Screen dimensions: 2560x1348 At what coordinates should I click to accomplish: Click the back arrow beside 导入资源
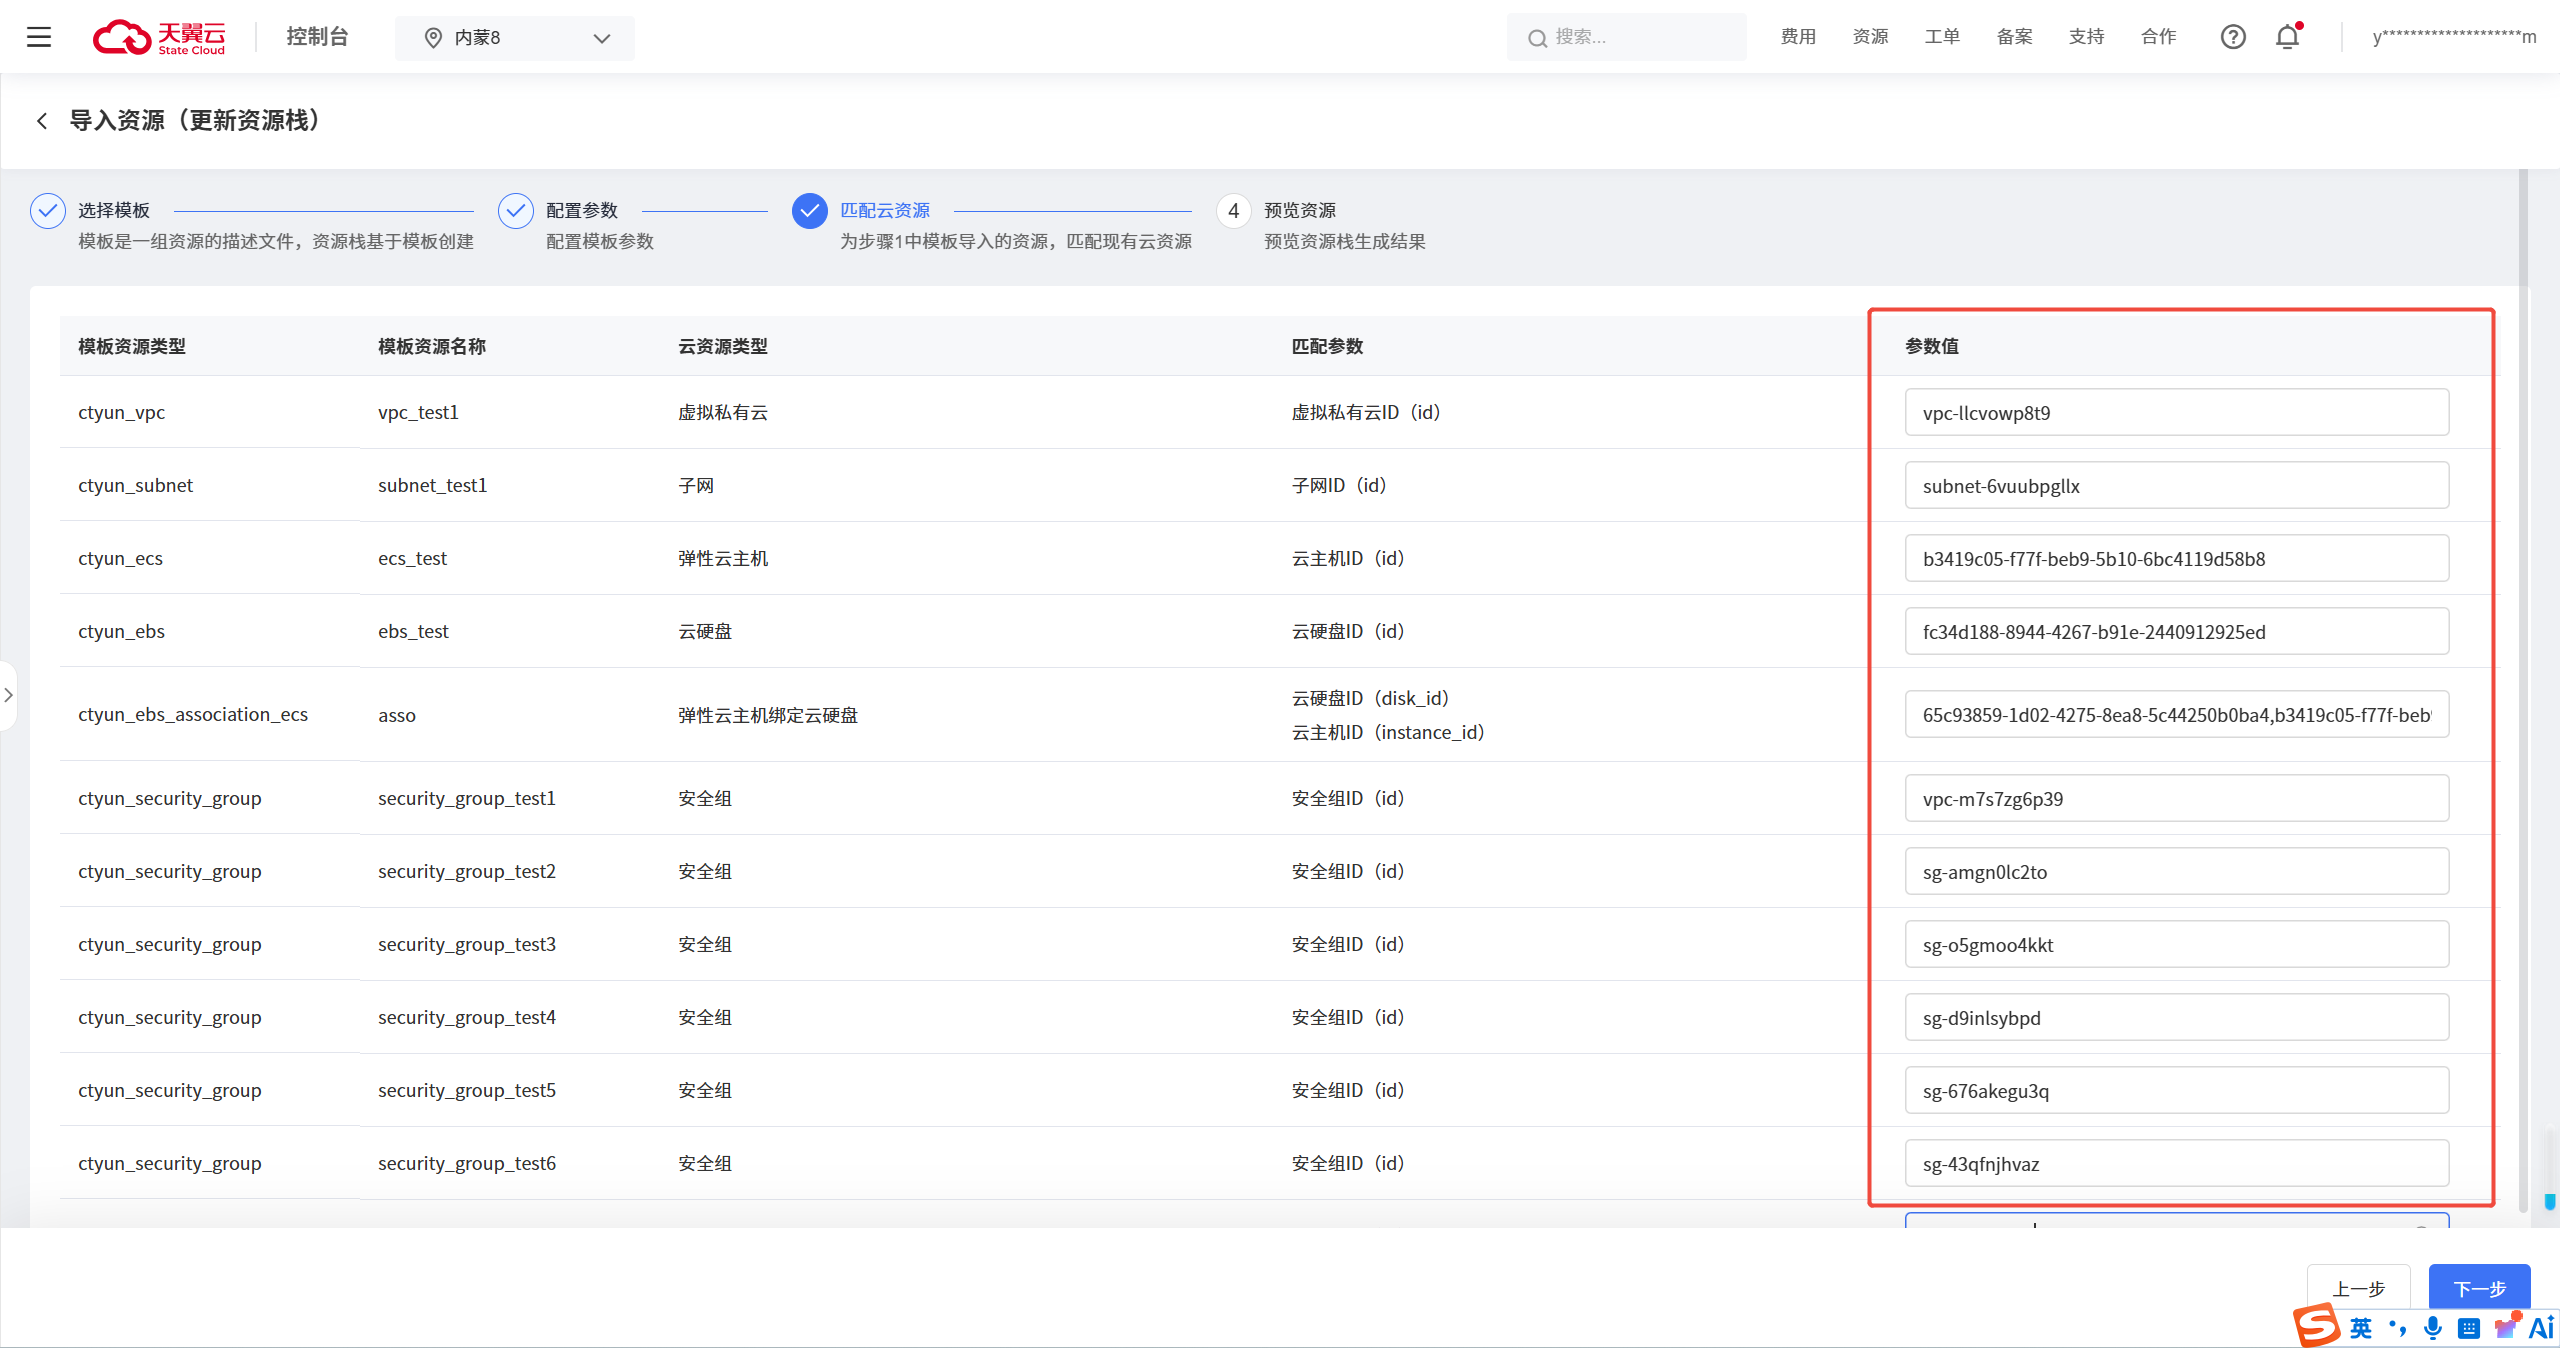42,121
